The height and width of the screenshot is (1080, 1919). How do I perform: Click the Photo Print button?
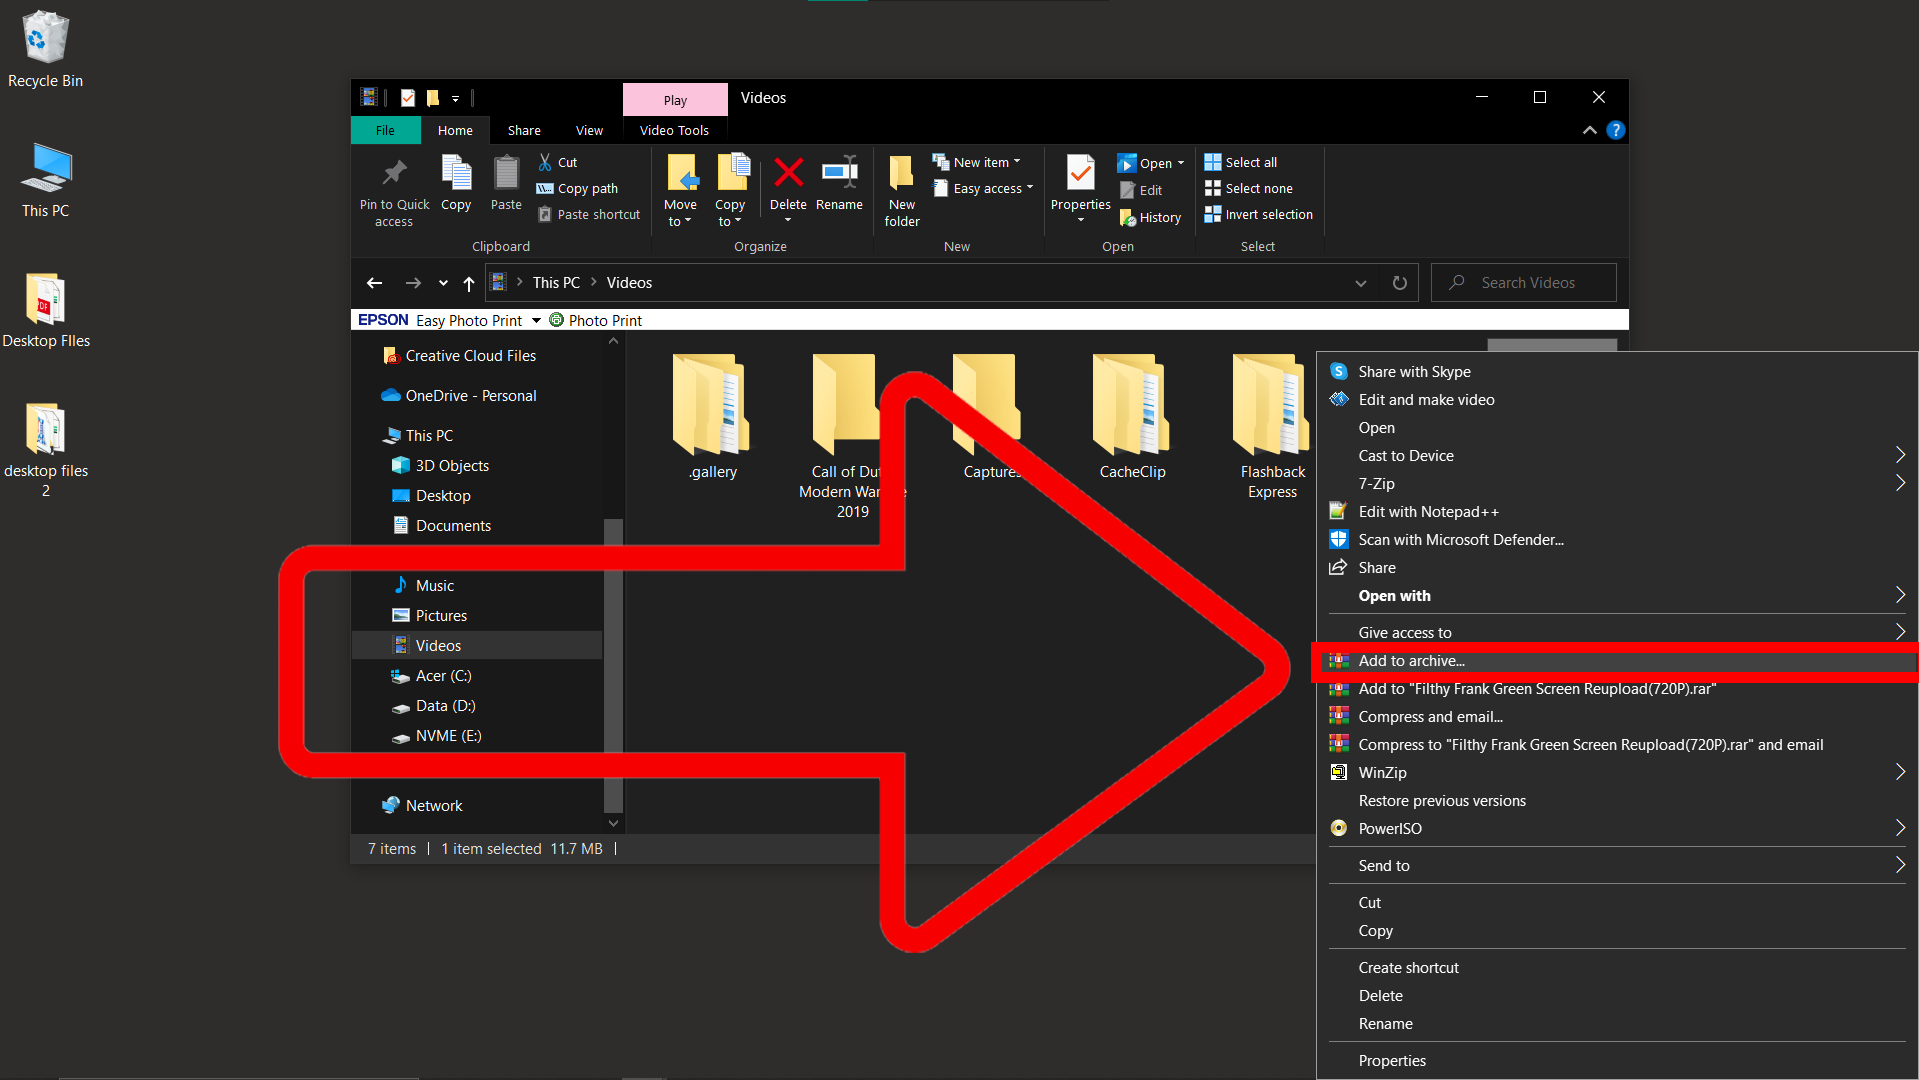[596, 320]
